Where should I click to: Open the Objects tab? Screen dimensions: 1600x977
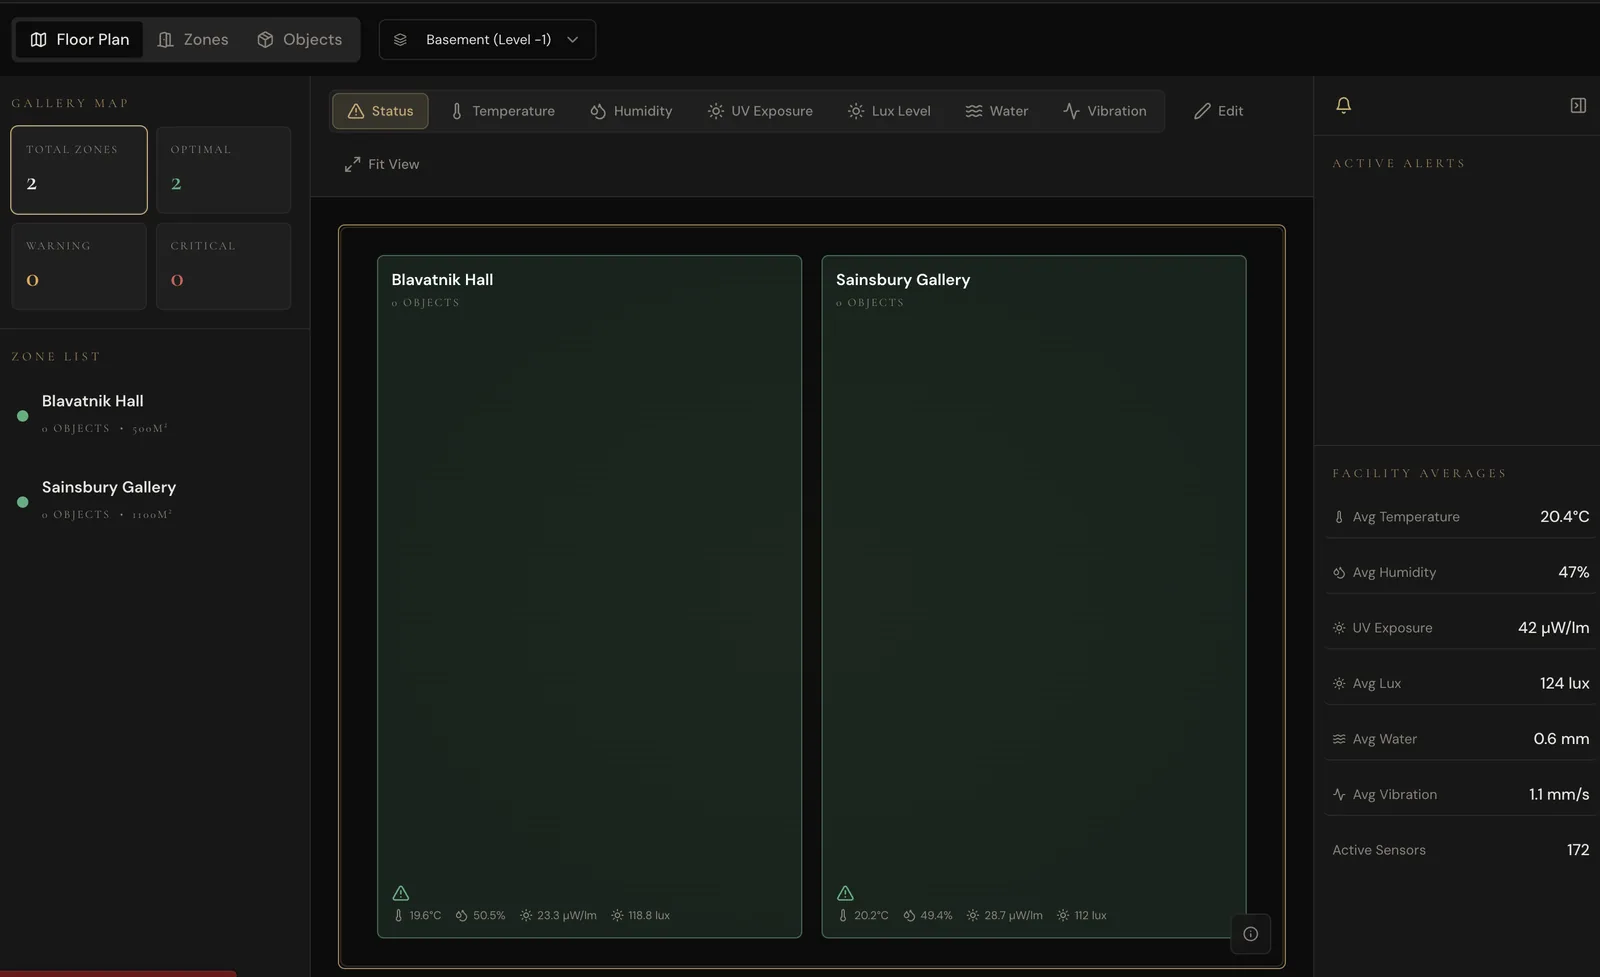pos(299,40)
